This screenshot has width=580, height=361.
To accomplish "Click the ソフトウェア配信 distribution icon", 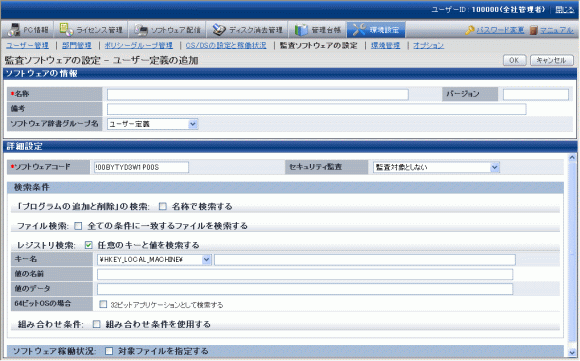I will tap(141, 30).
